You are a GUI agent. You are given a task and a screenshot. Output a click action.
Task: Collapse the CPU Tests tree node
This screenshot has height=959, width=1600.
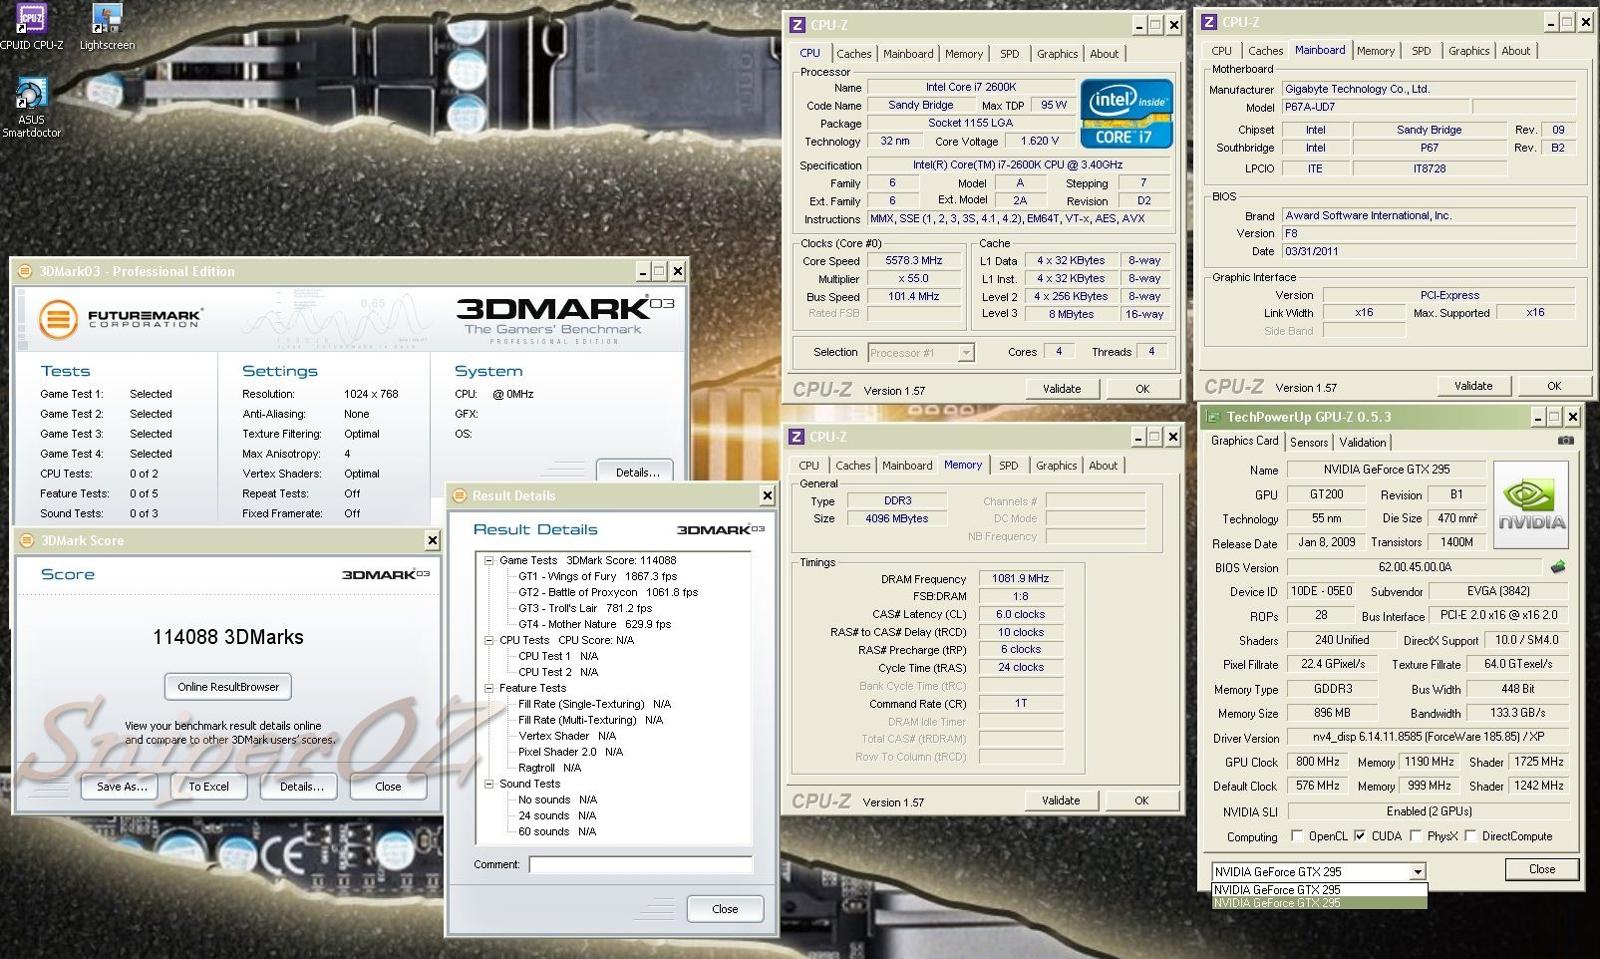[489, 641]
